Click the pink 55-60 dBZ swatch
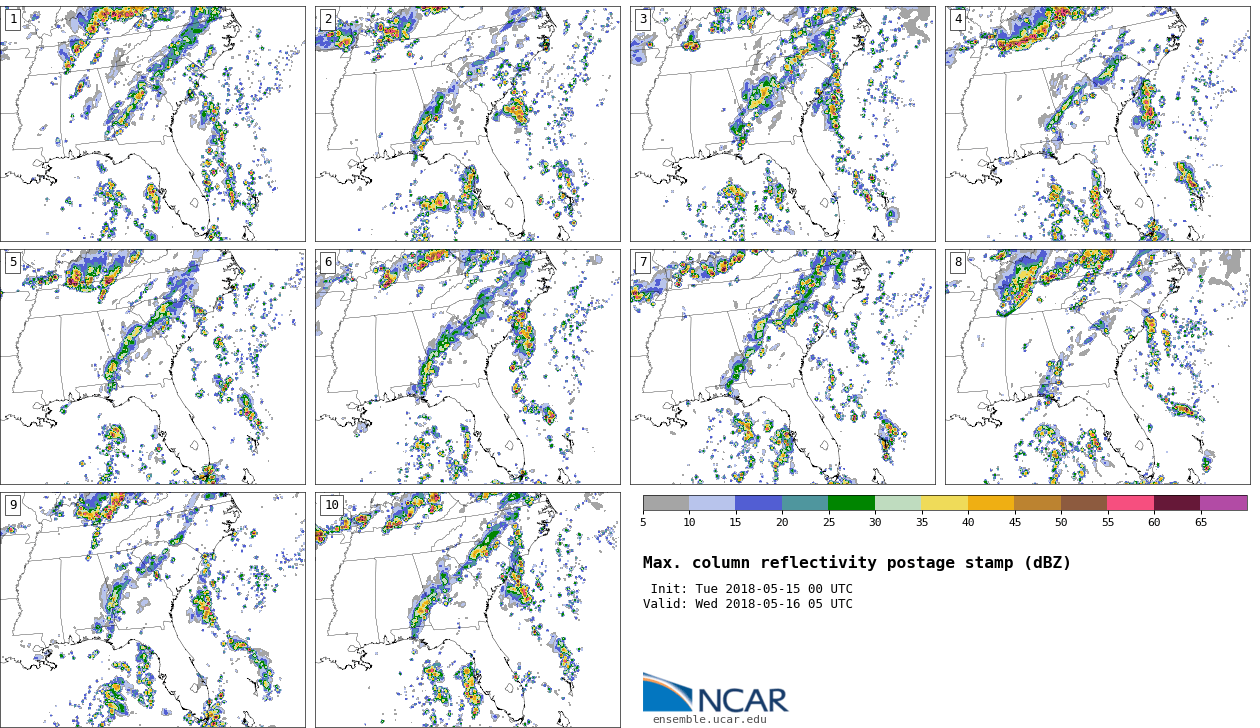 click(1130, 503)
